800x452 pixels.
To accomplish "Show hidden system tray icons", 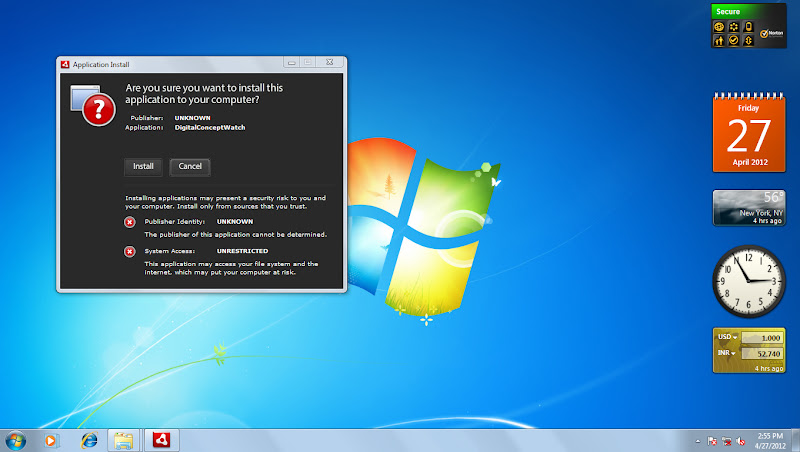I will (x=697, y=441).
